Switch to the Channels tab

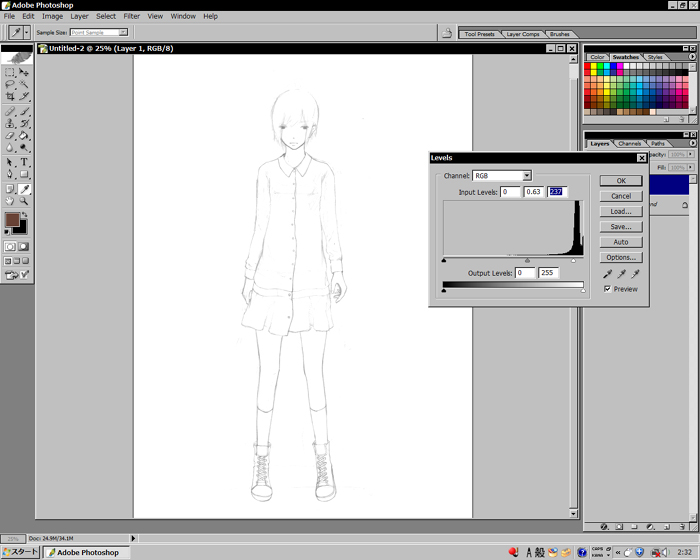[629, 143]
